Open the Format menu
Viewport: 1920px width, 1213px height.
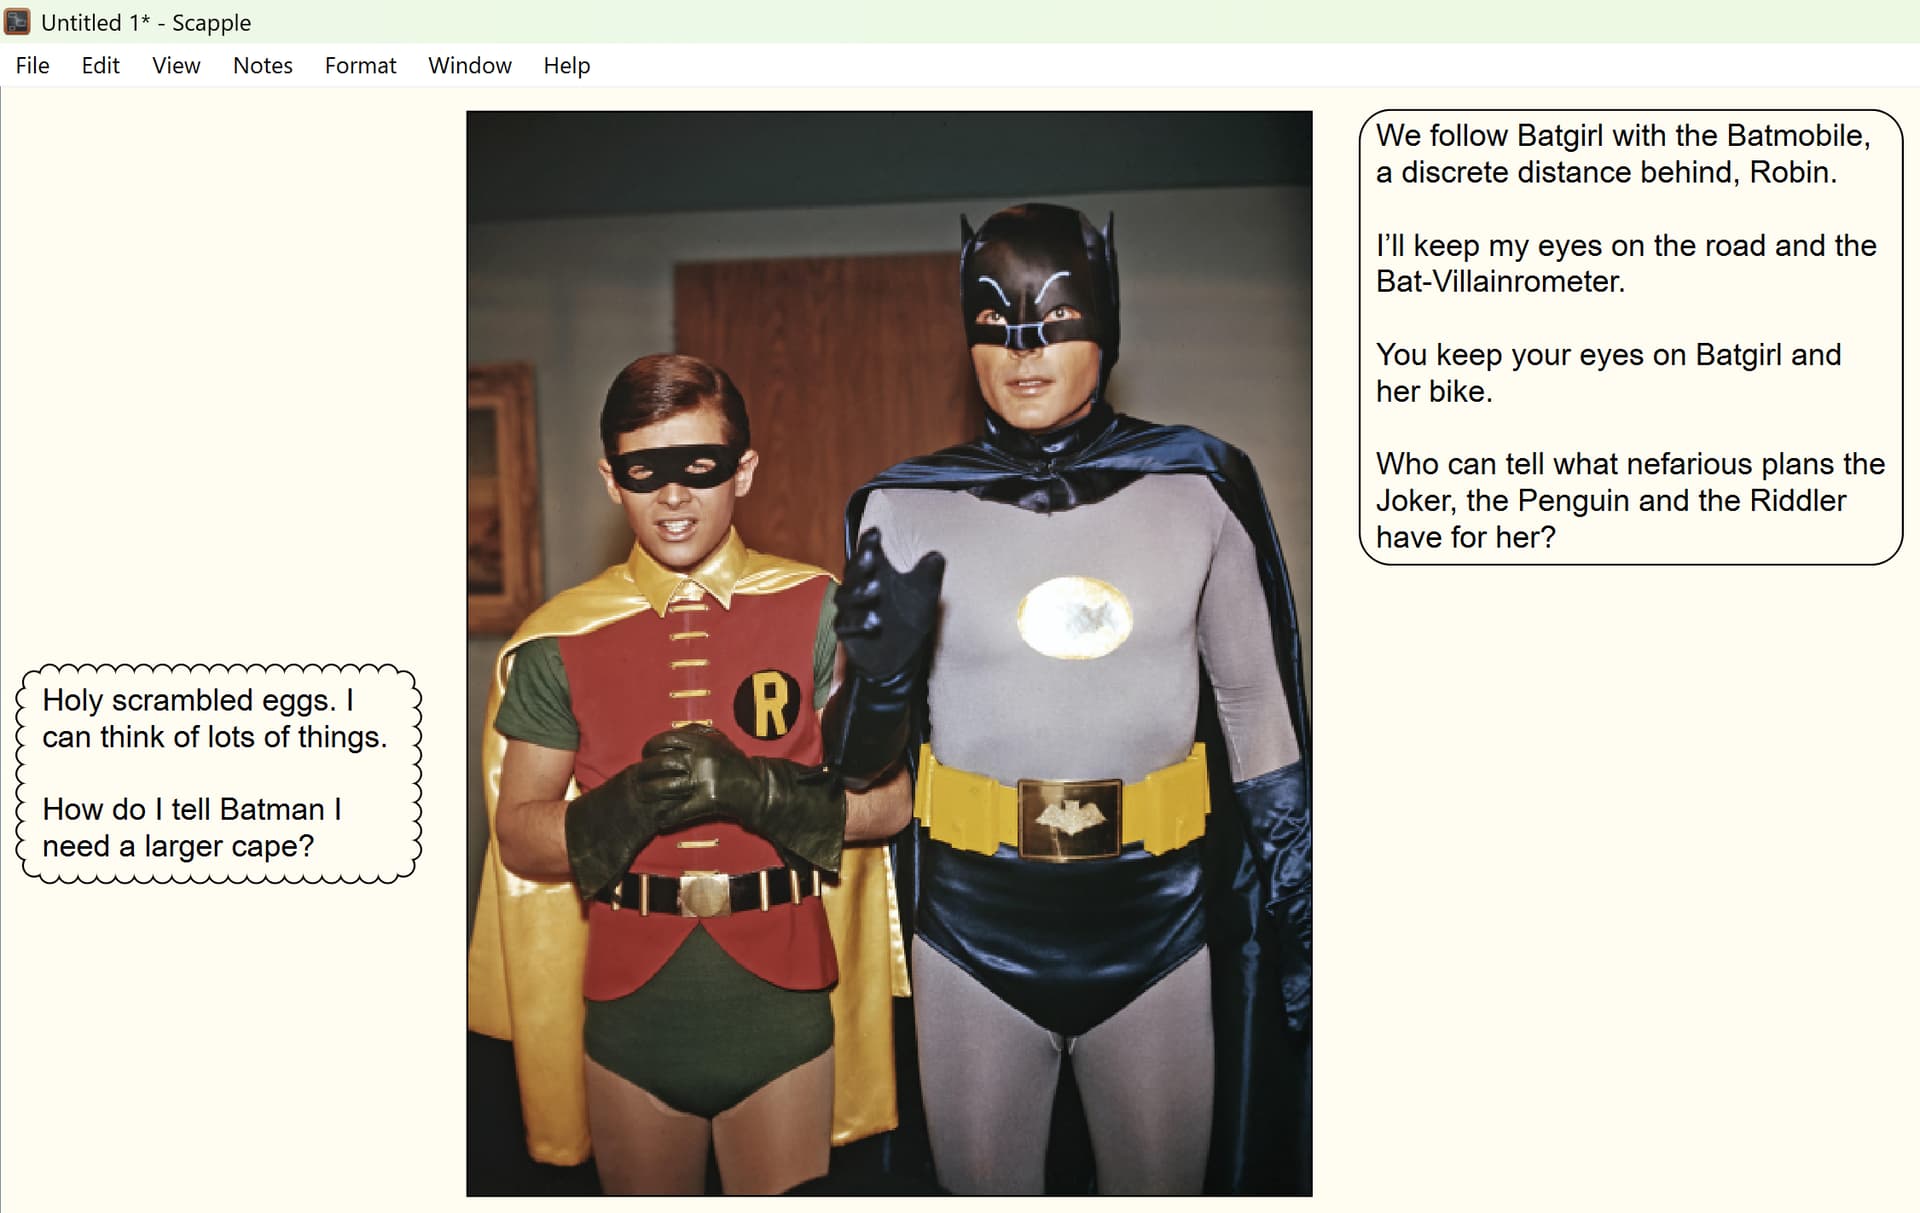[x=360, y=65]
